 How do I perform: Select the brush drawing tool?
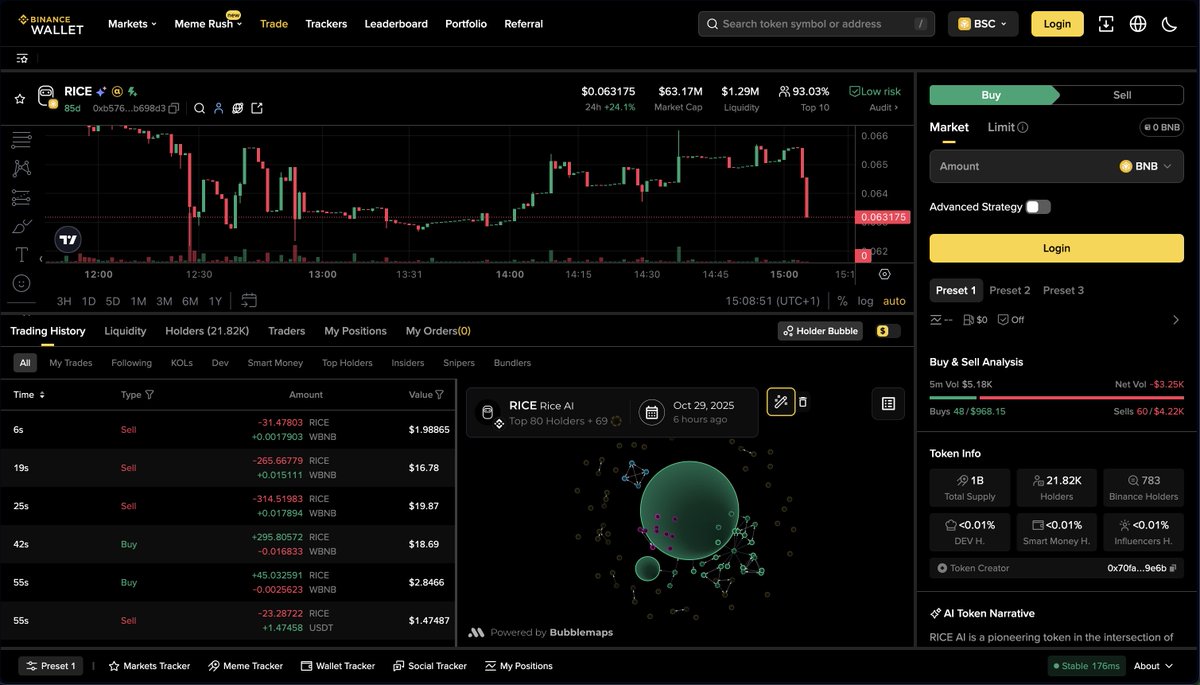(20, 226)
